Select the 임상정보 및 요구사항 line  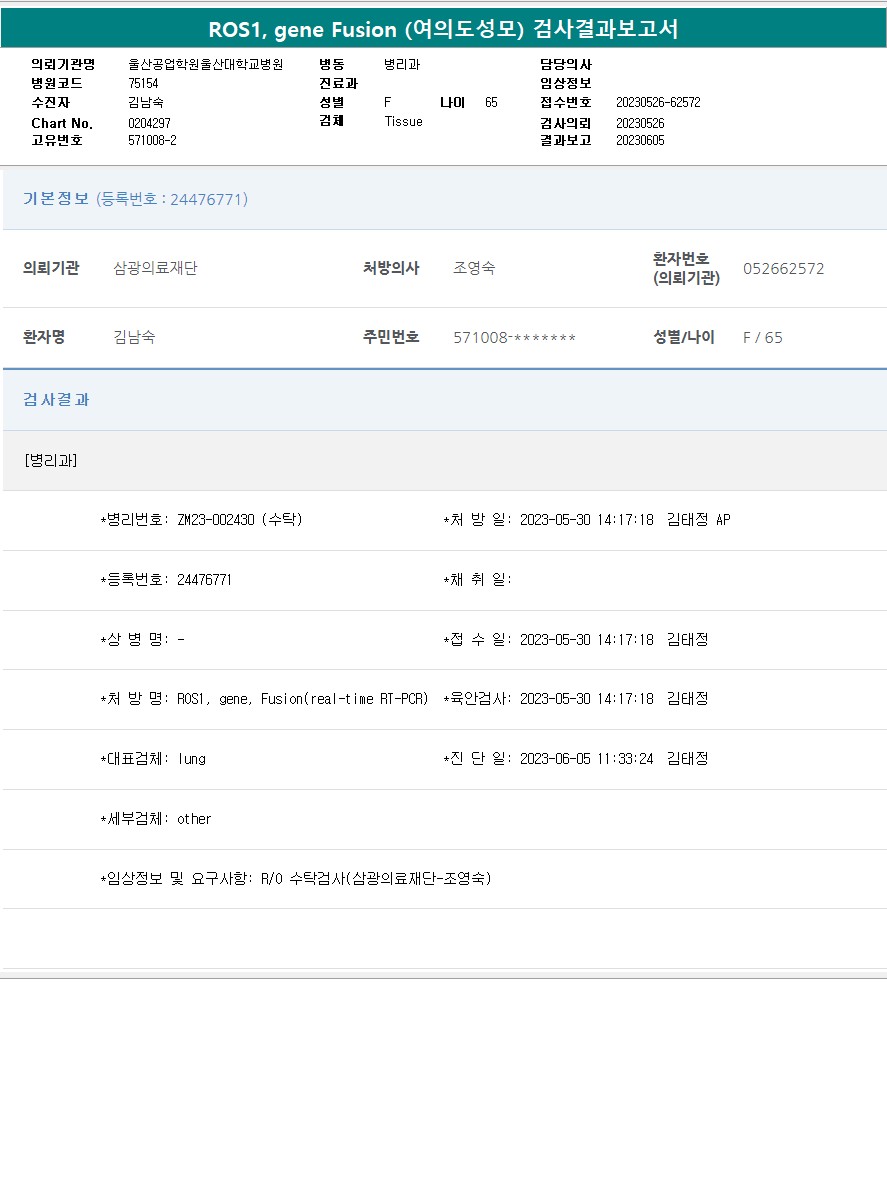295,879
